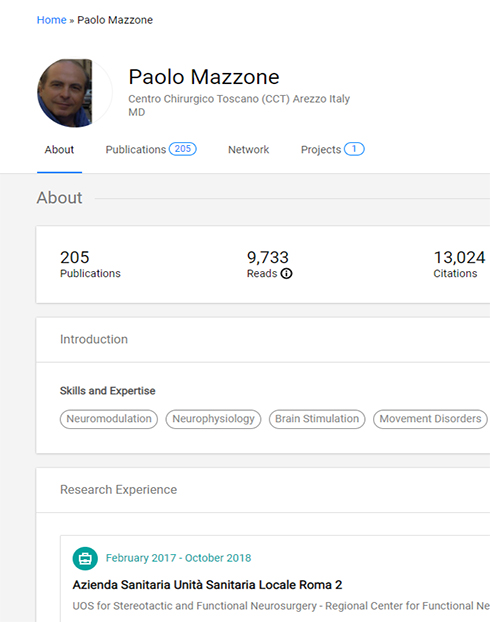
Task: Click the Research Experience heading
Action: click(x=118, y=490)
